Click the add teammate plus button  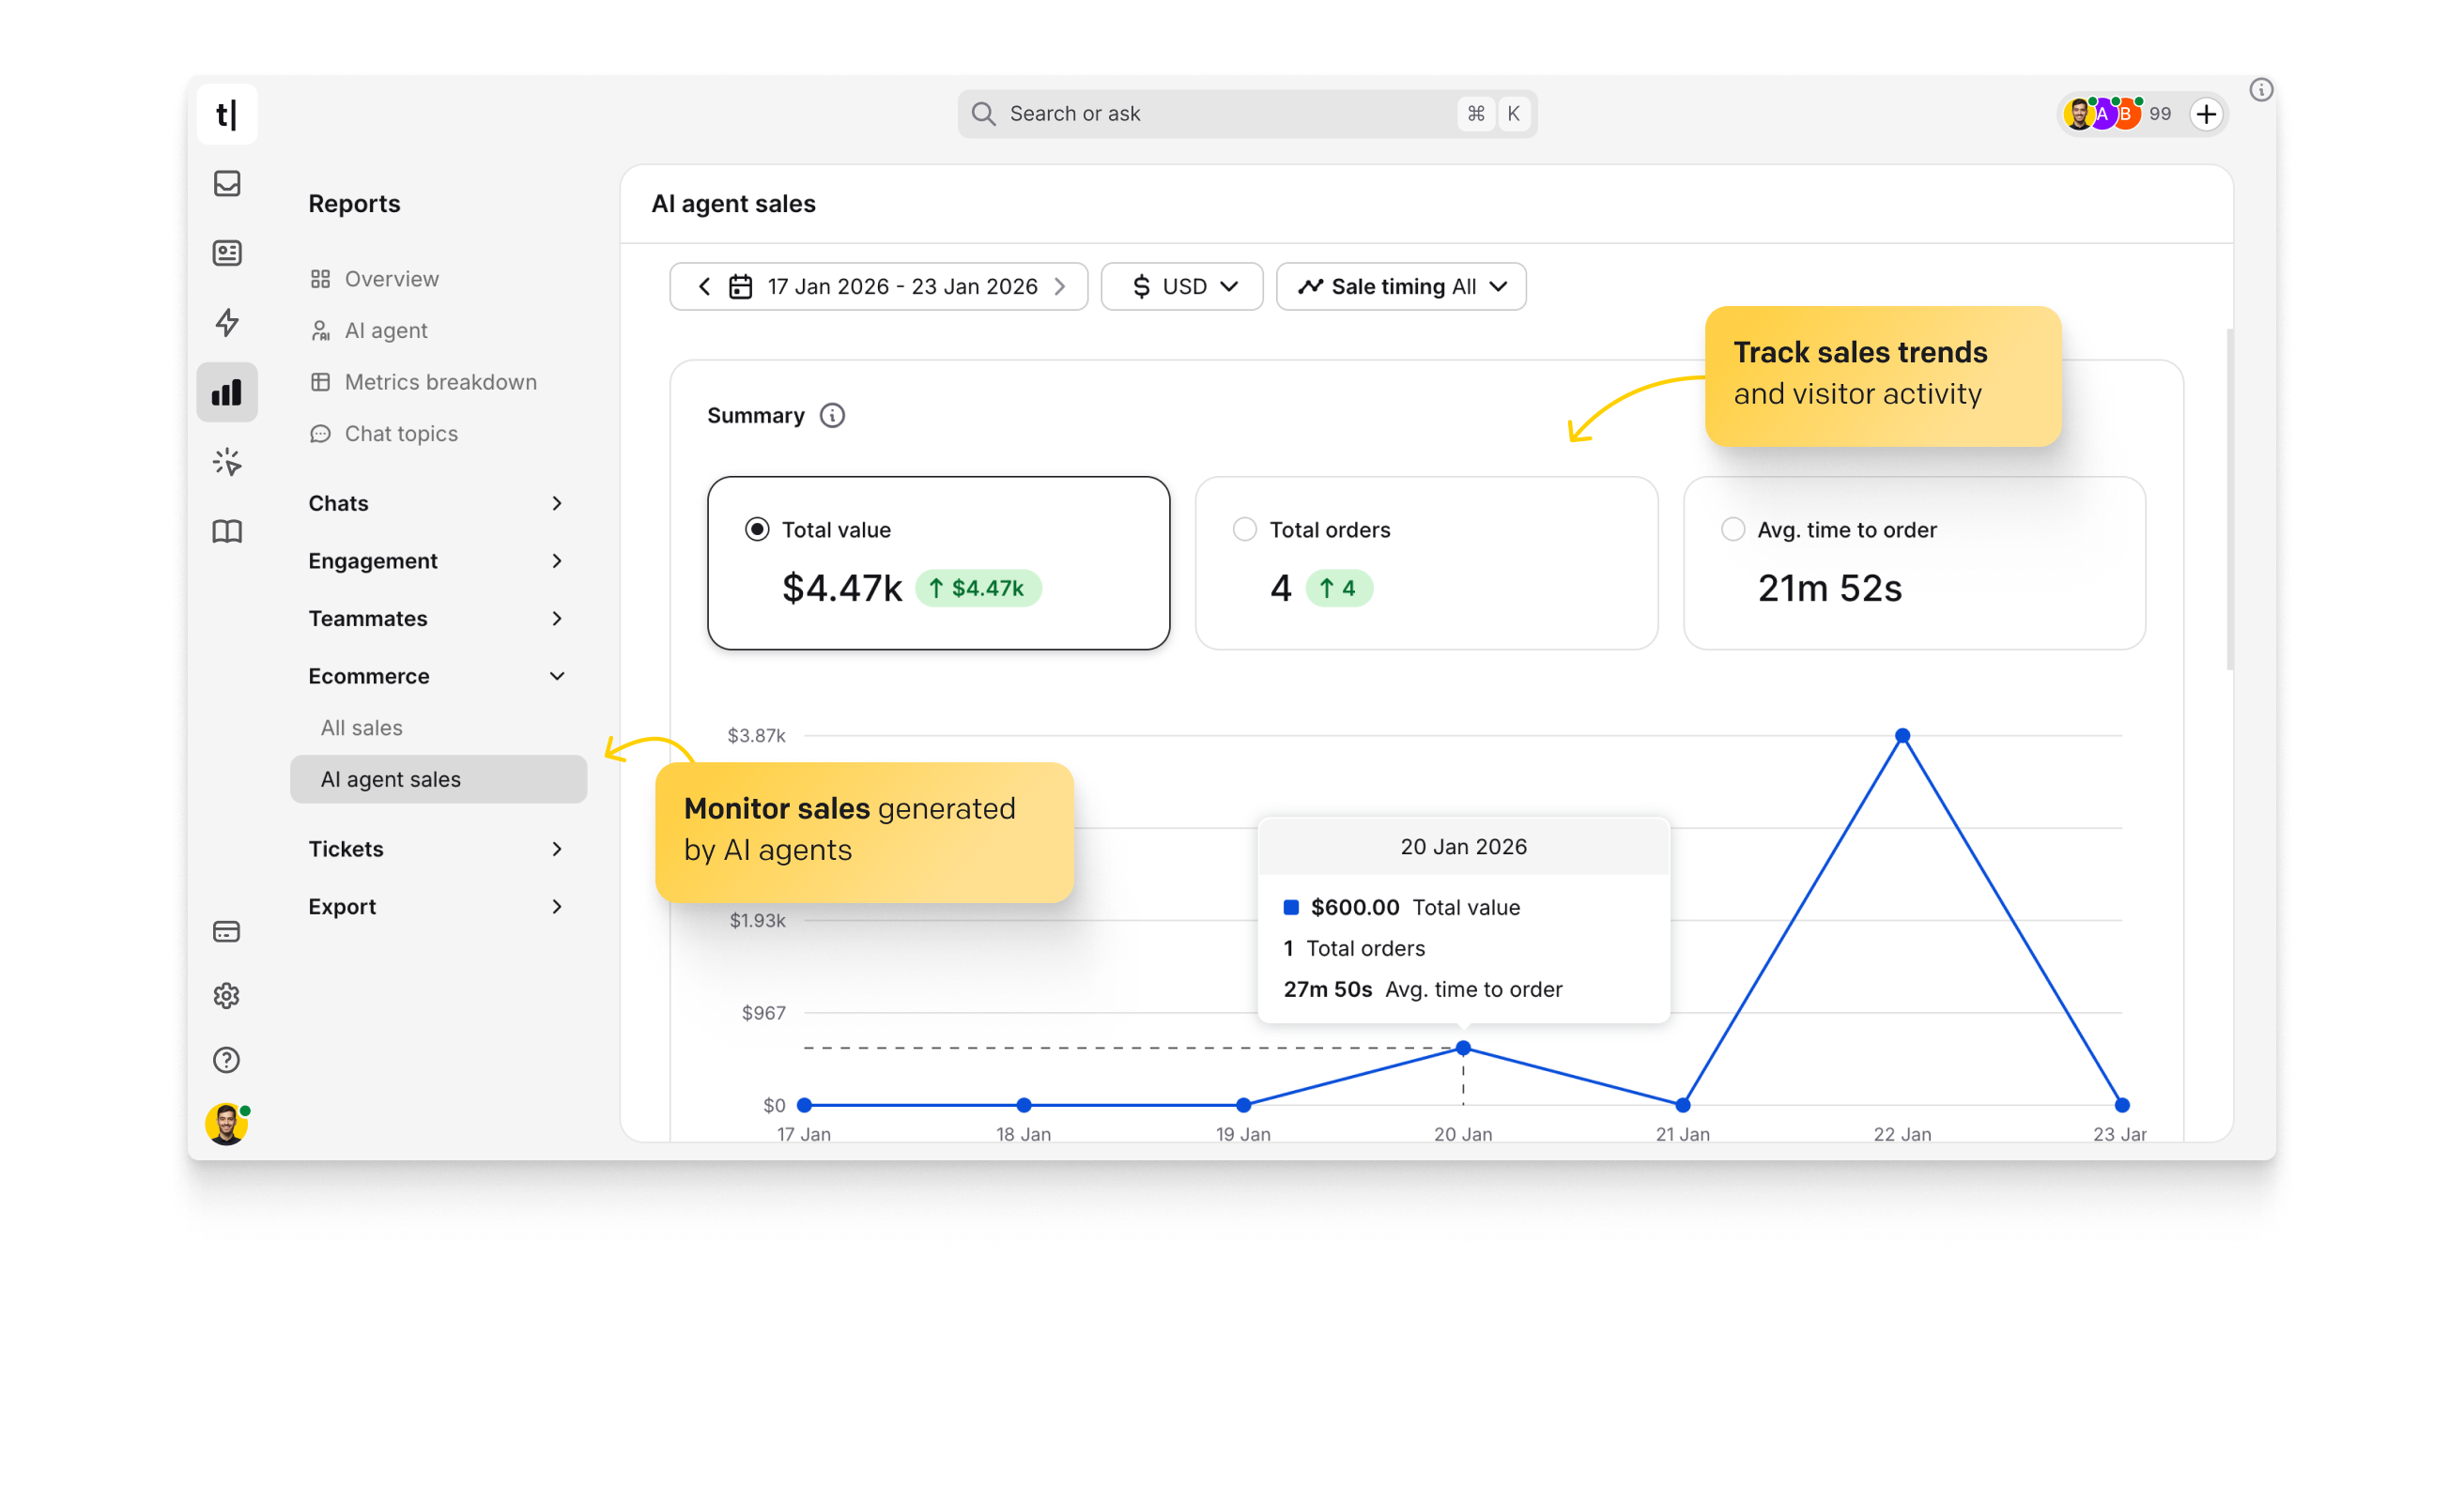pyautogui.click(x=2207, y=113)
